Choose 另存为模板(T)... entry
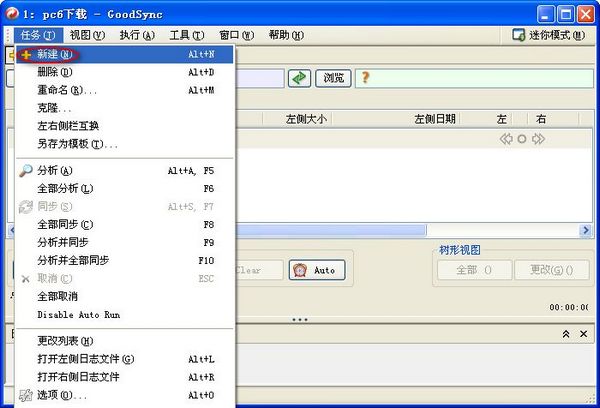Viewport: 600px width, 408px height. tap(124, 144)
